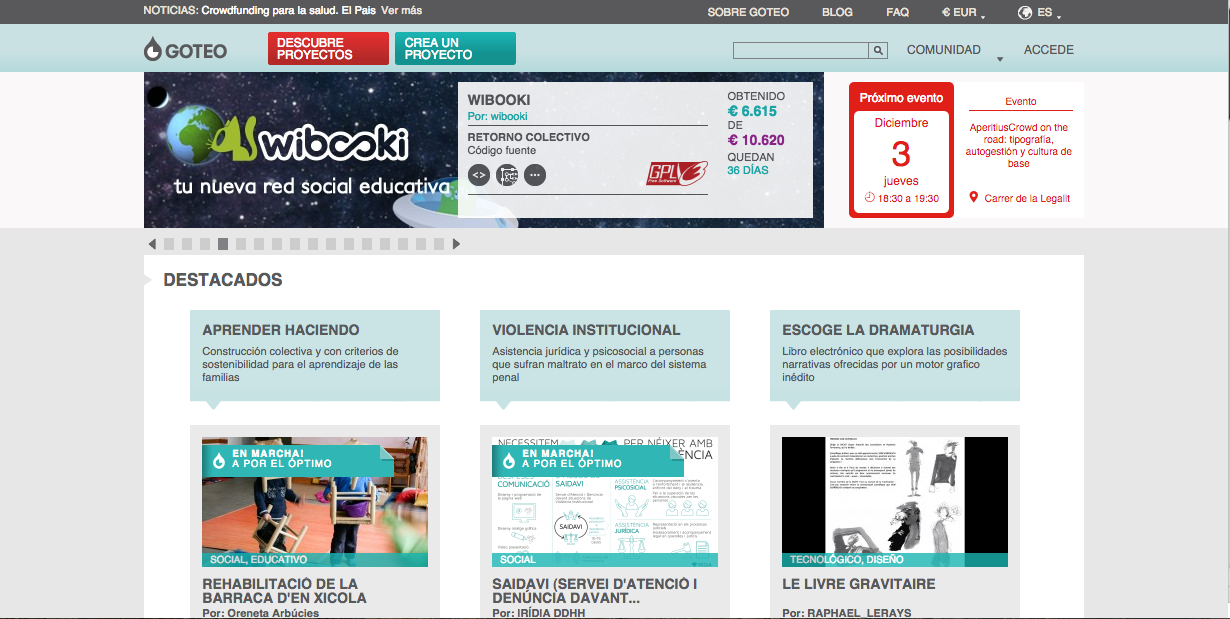This screenshot has width=1230, height=619.
Task: Open the WIBOOKI project title
Action: [499, 100]
